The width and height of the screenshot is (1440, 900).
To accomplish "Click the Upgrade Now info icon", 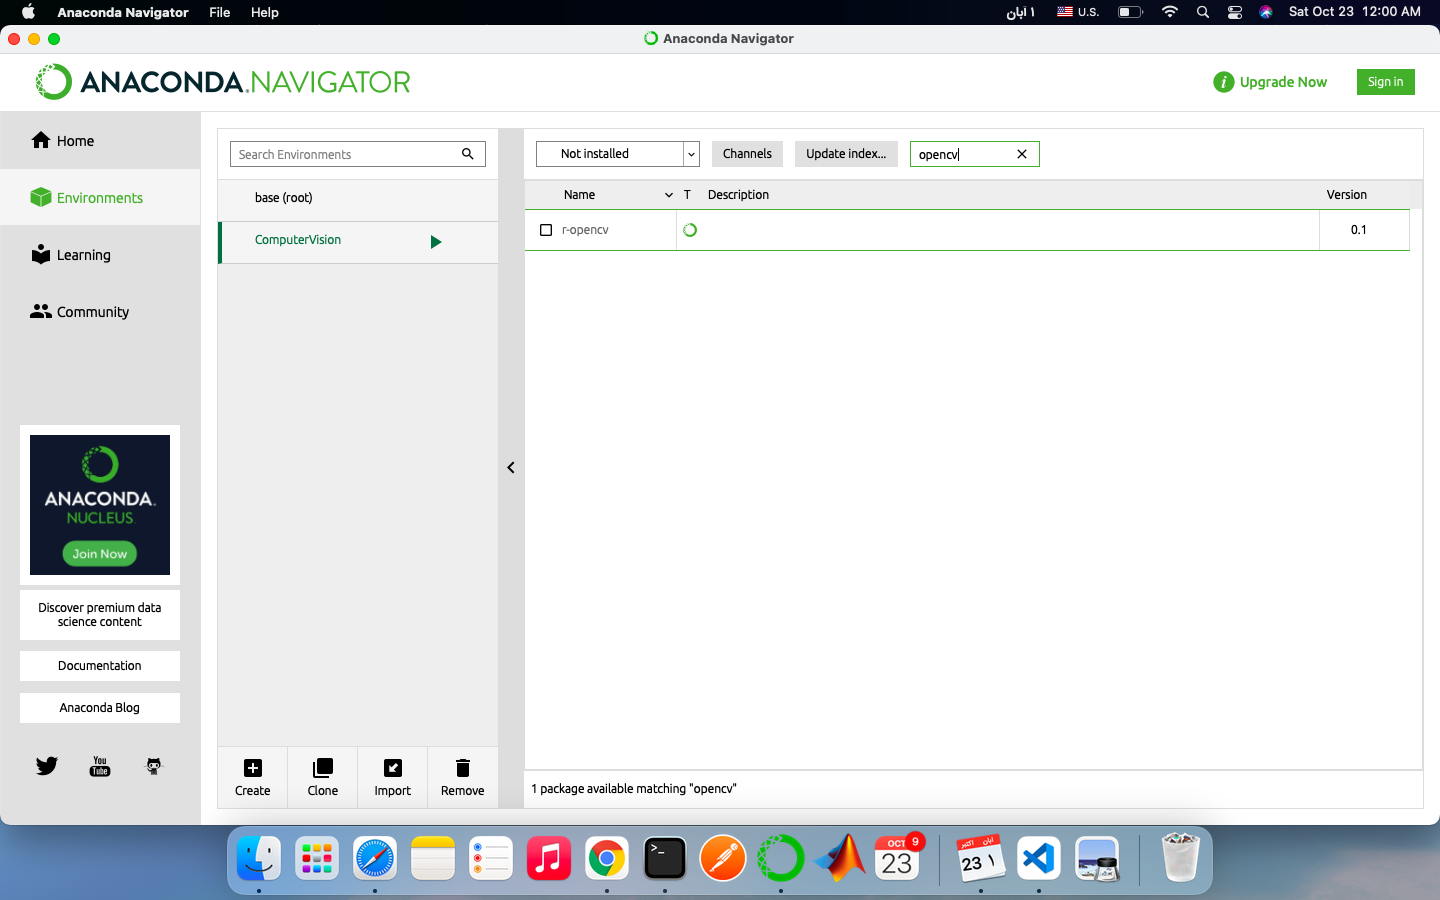I will tap(1223, 82).
